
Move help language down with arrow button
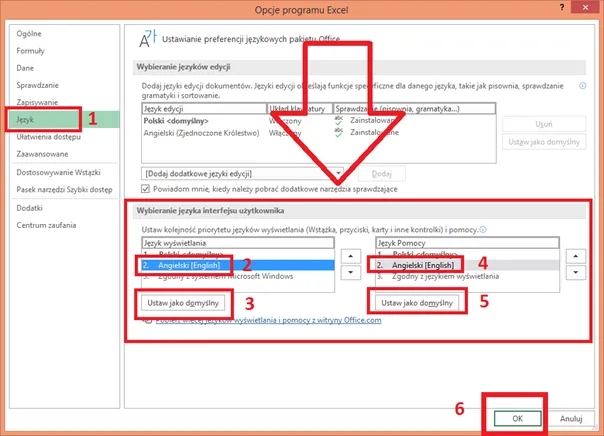click(x=575, y=273)
